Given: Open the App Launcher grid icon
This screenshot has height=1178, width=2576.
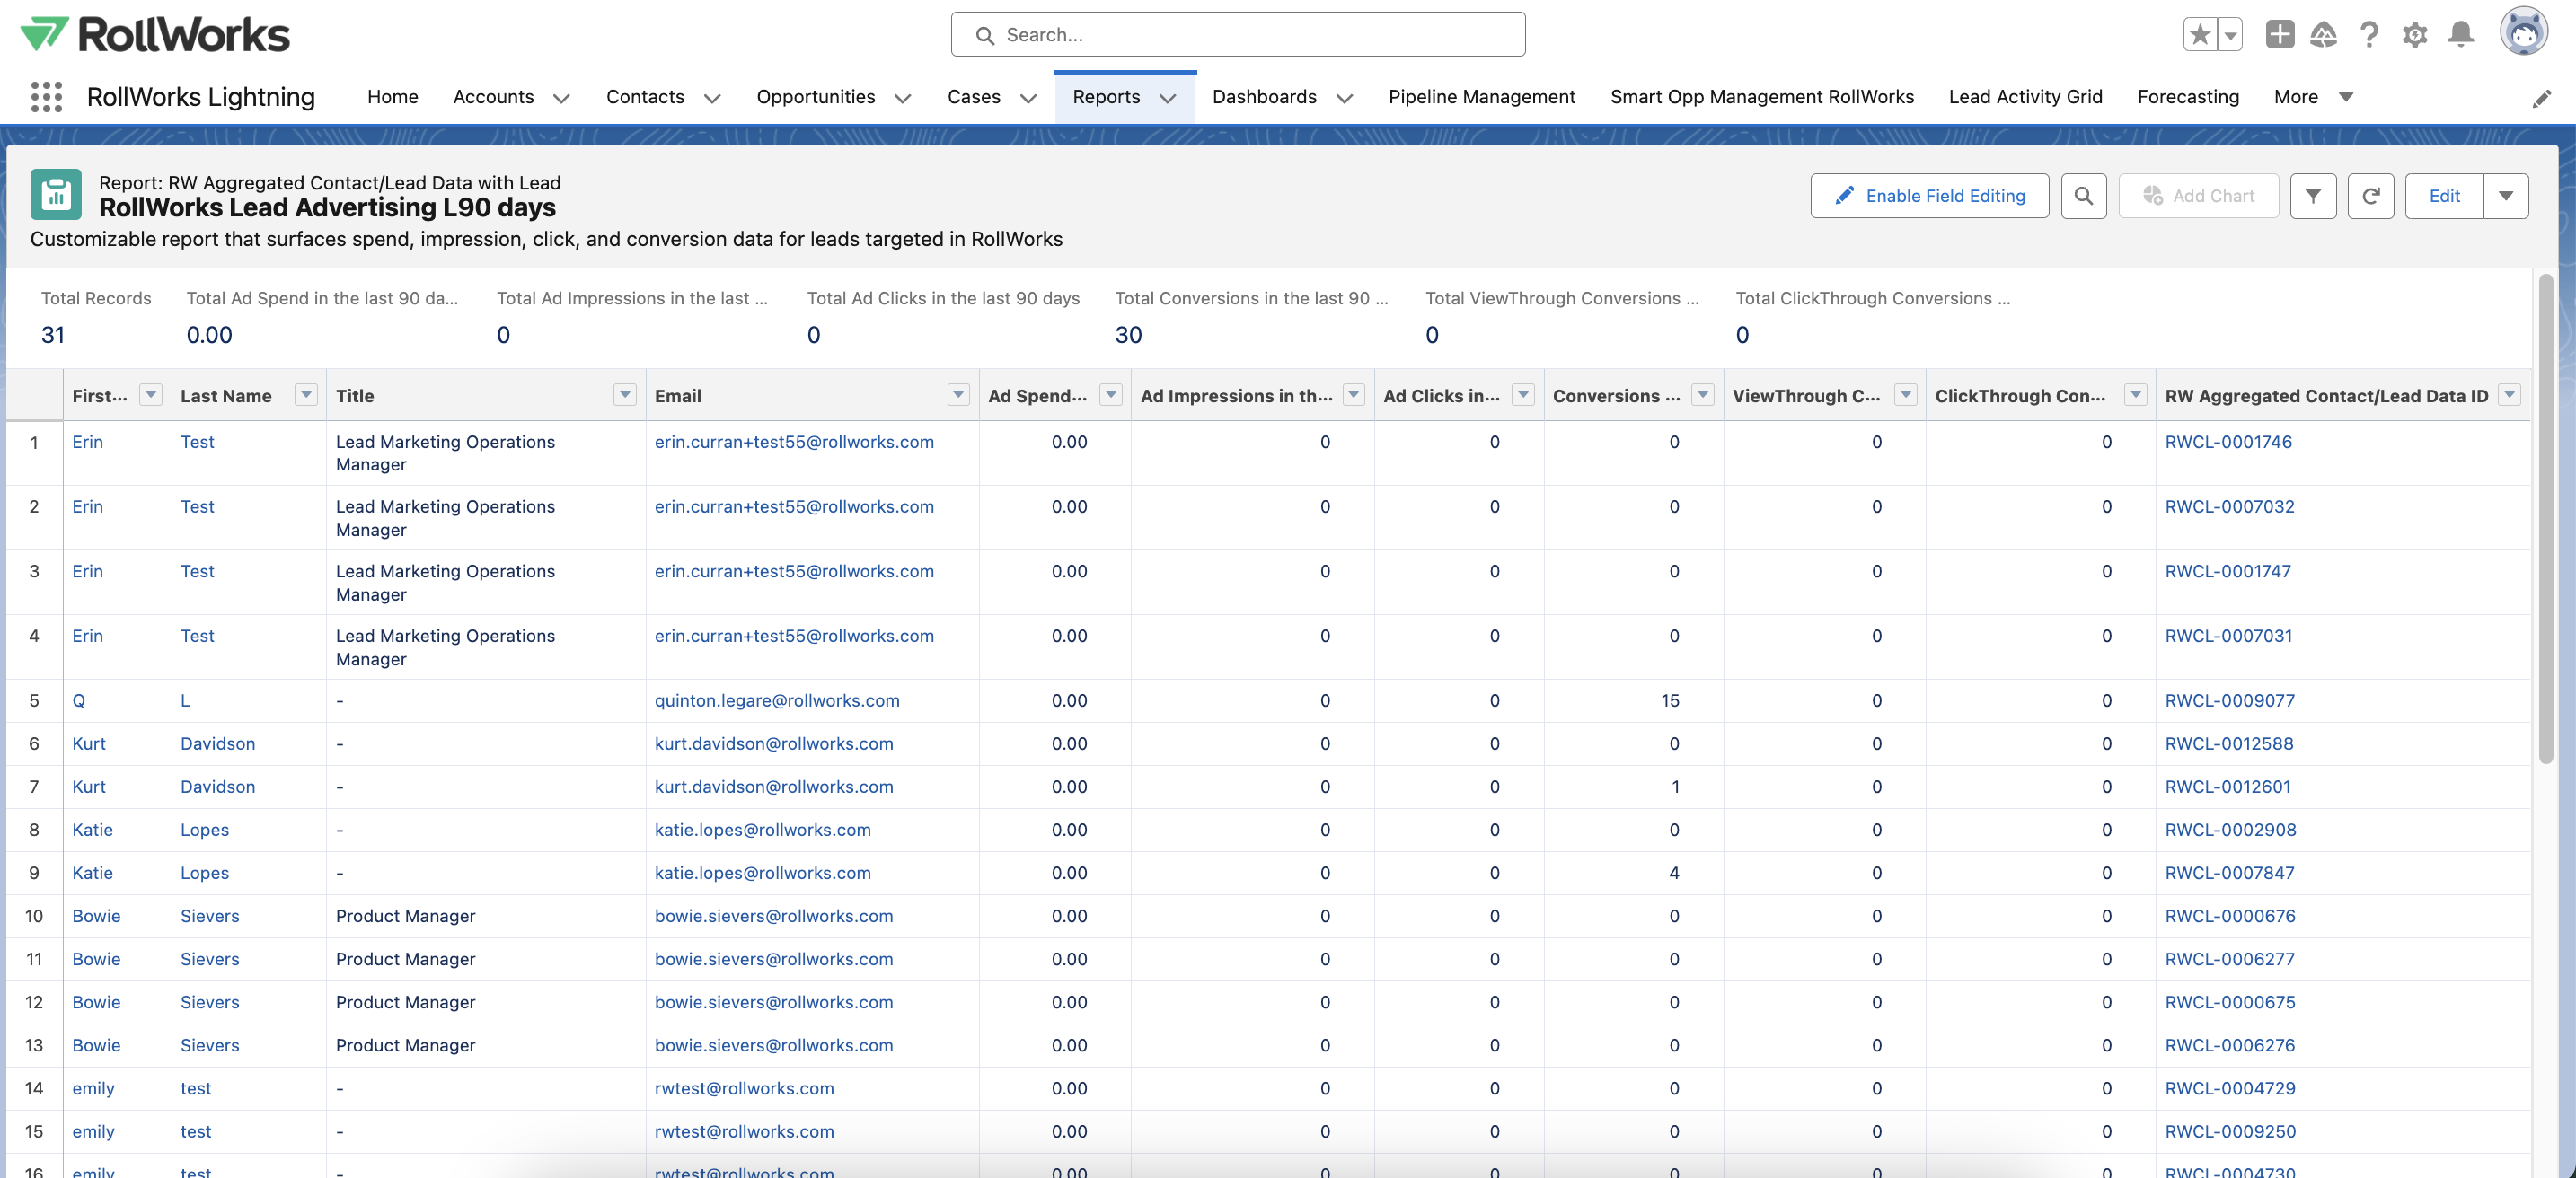Looking at the screenshot, I should point(46,97).
